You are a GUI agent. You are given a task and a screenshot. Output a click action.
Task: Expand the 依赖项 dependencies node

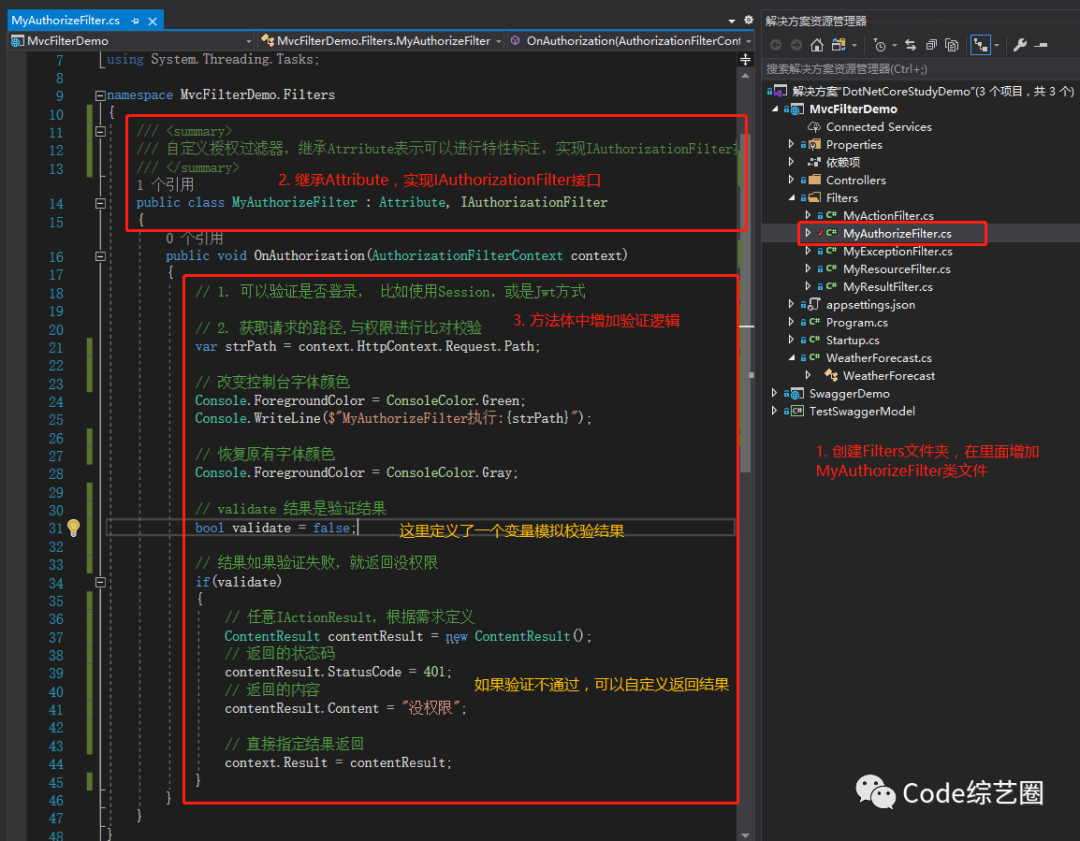pyautogui.click(x=791, y=163)
